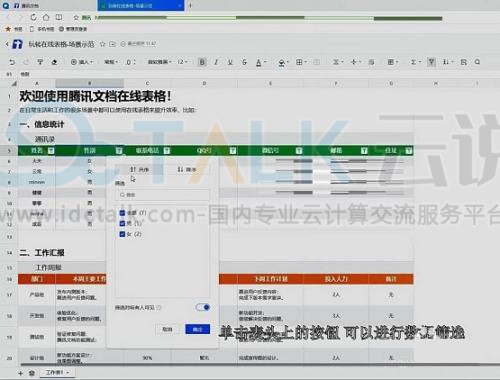Viewport: 500px width, 380px height.
Task: Select the 工作表1 sheet tab
Action: point(57,373)
